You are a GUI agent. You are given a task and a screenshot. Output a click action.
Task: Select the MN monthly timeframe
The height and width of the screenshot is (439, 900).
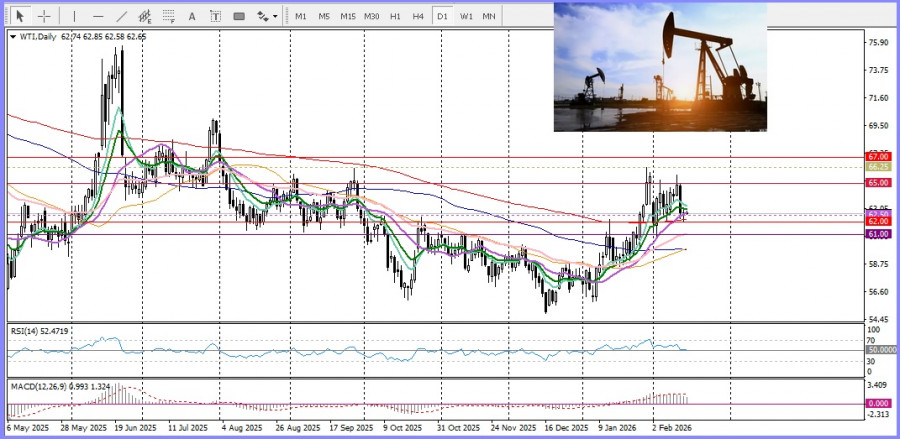(489, 16)
